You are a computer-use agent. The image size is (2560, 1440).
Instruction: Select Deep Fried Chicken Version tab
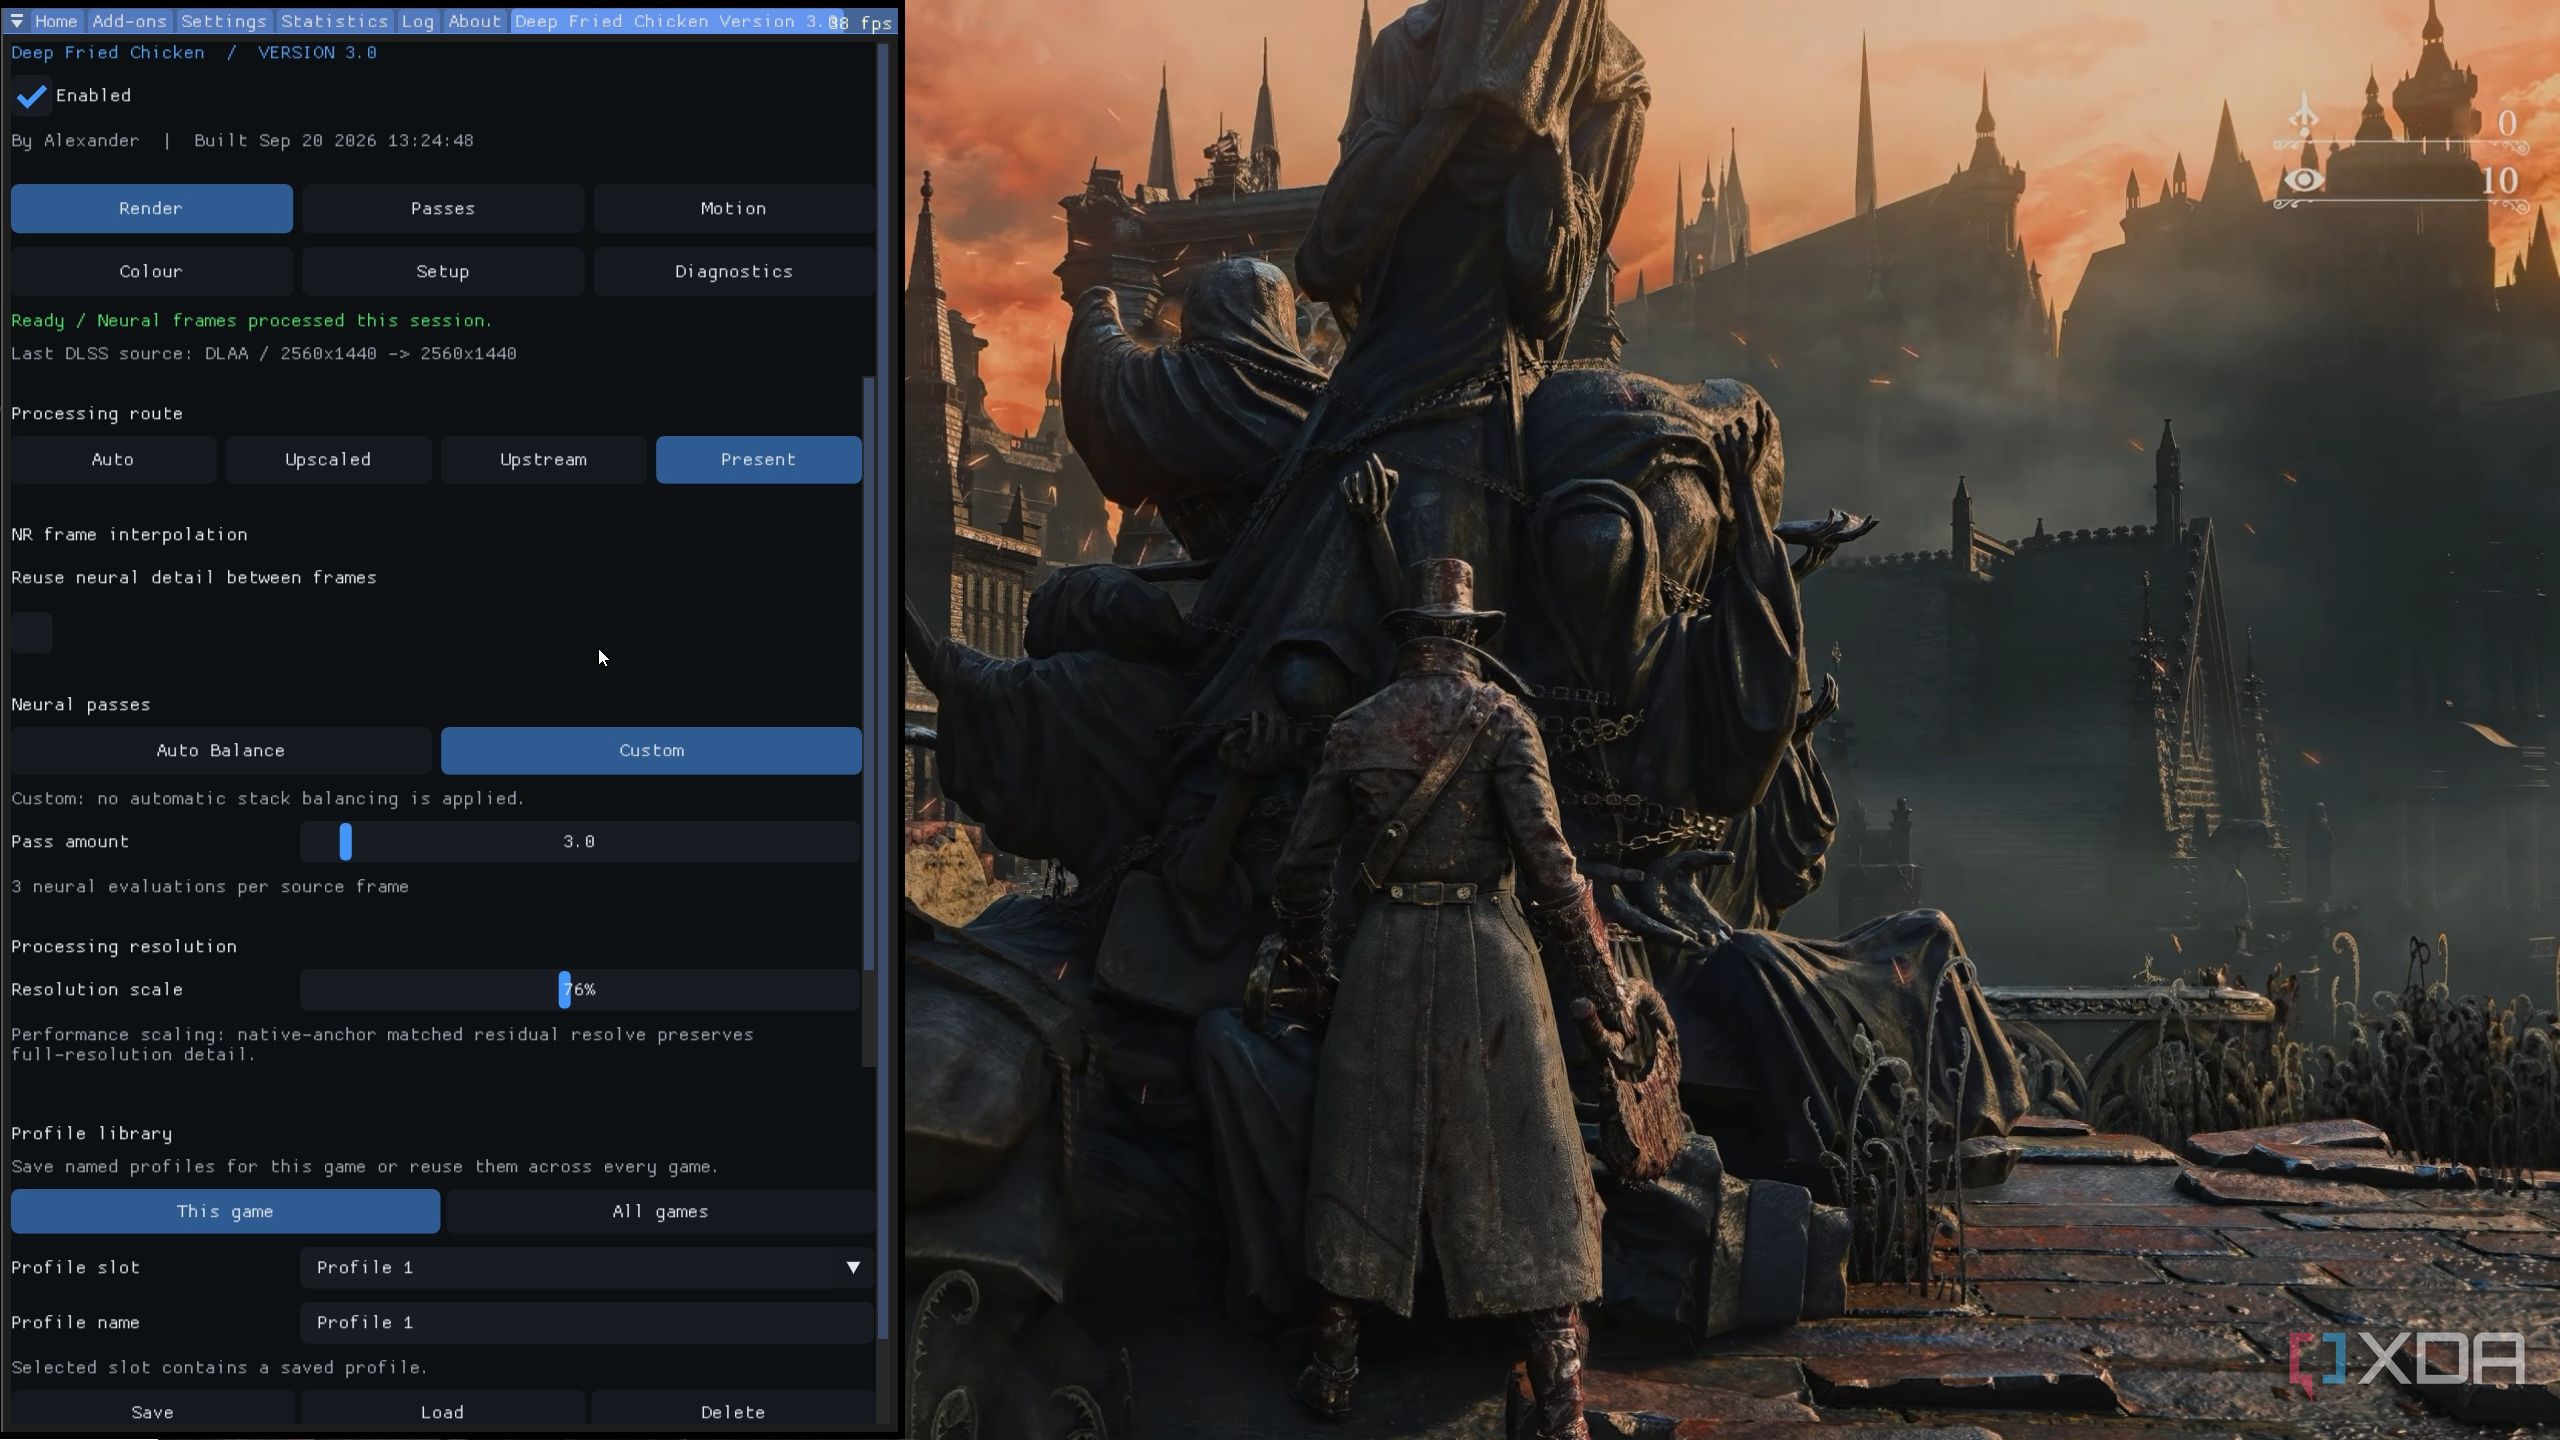pyautogui.click(x=676, y=21)
